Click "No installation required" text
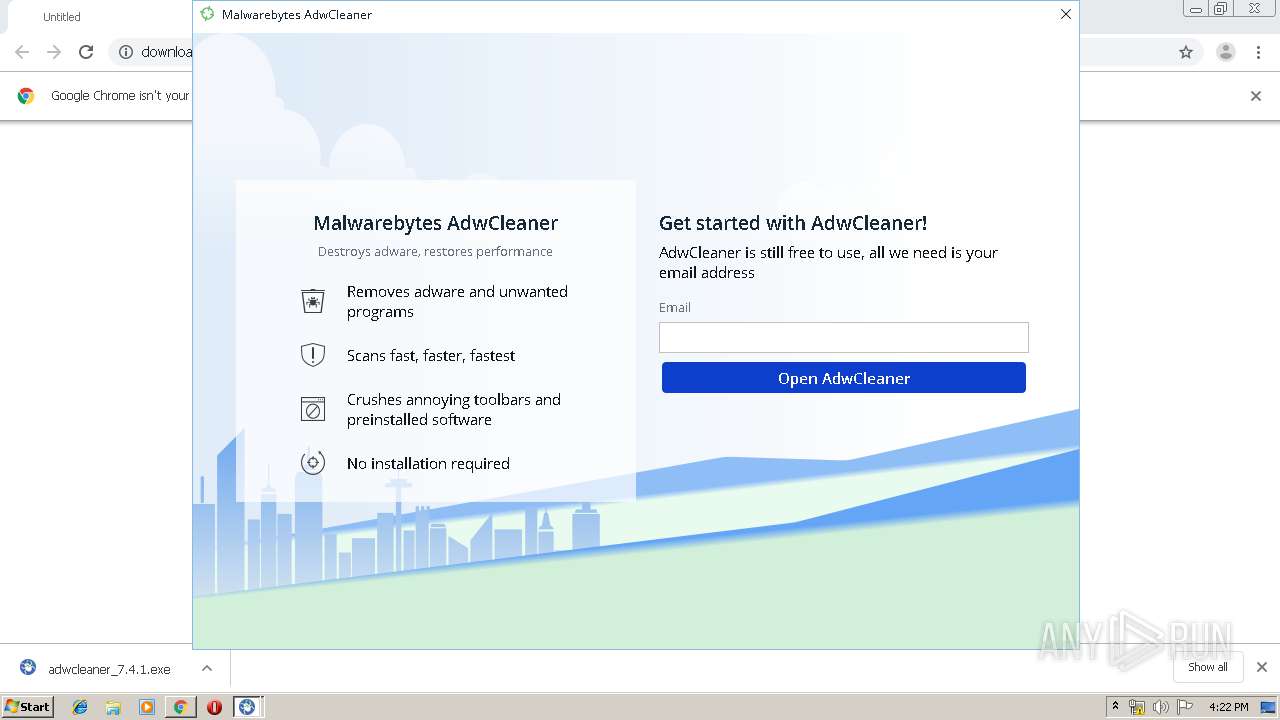This screenshot has width=1280, height=720. coord(428,463)
